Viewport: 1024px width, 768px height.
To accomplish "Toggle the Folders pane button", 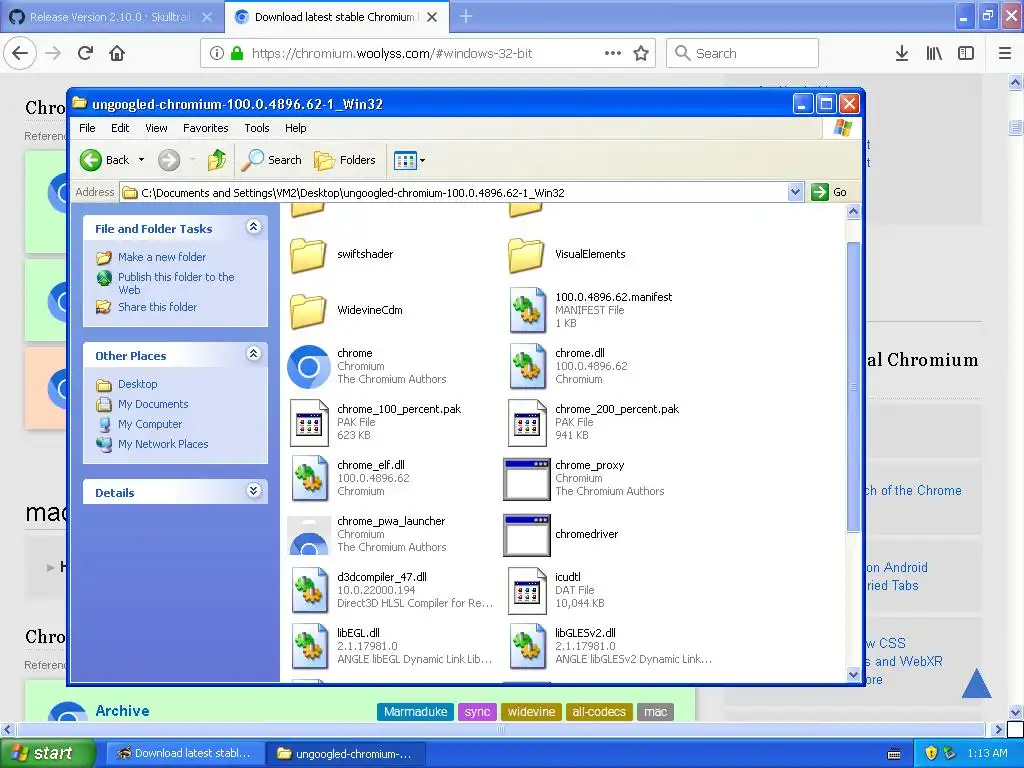I will click(345, 160).
